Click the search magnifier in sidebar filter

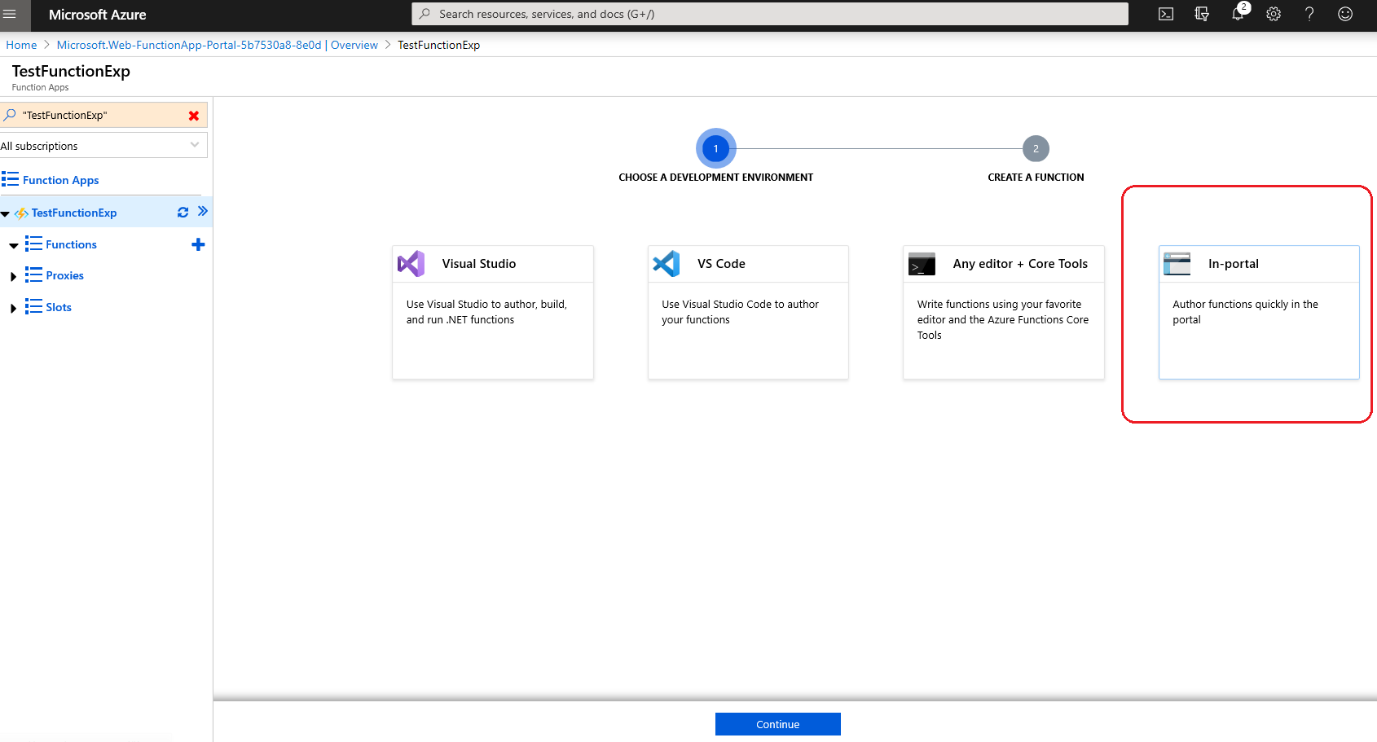10,115
